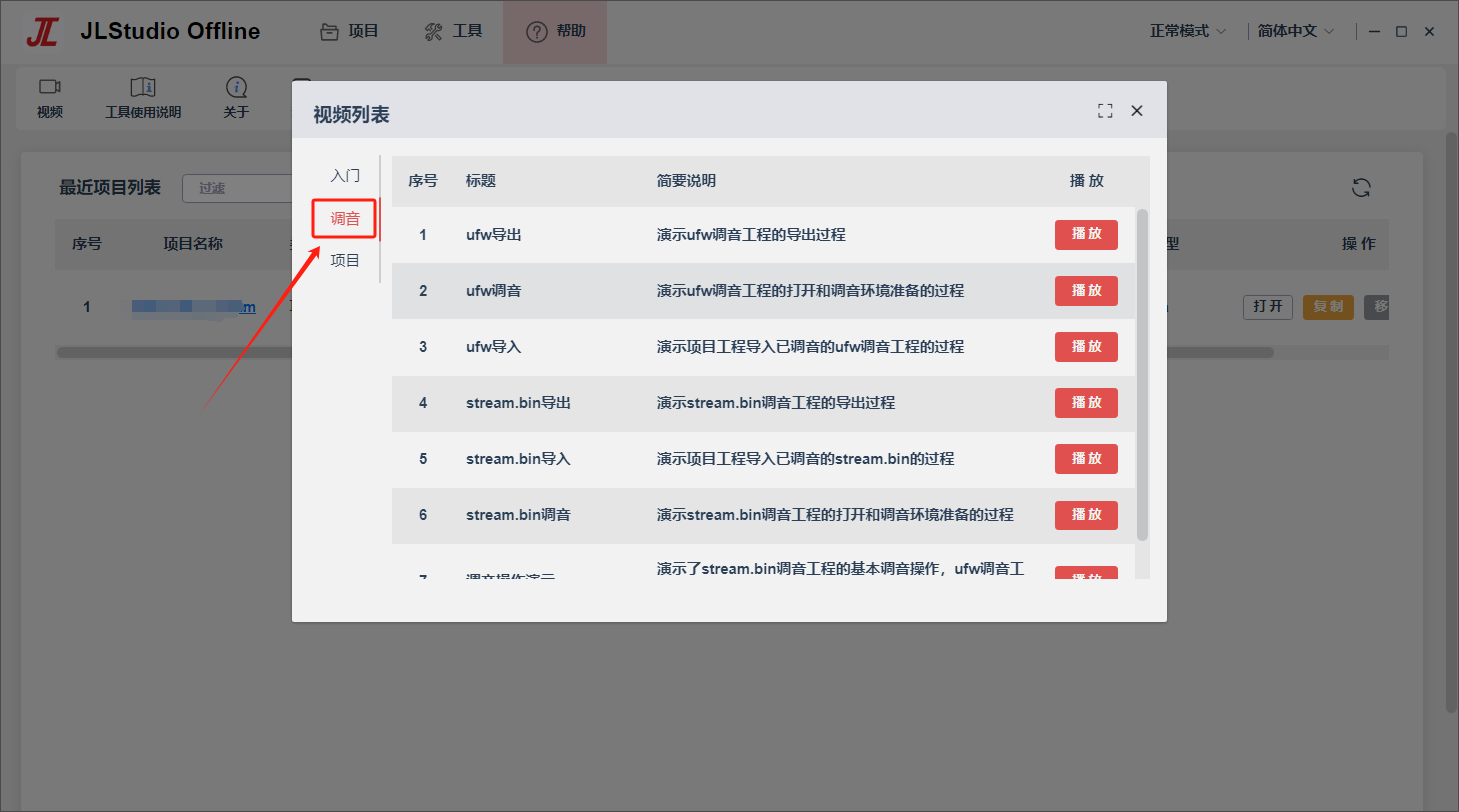This screenshot has height=812, width=1459.
Task: Play the stream.bin调音 video
Action: pyautogui.click(x=1086, y=514)
